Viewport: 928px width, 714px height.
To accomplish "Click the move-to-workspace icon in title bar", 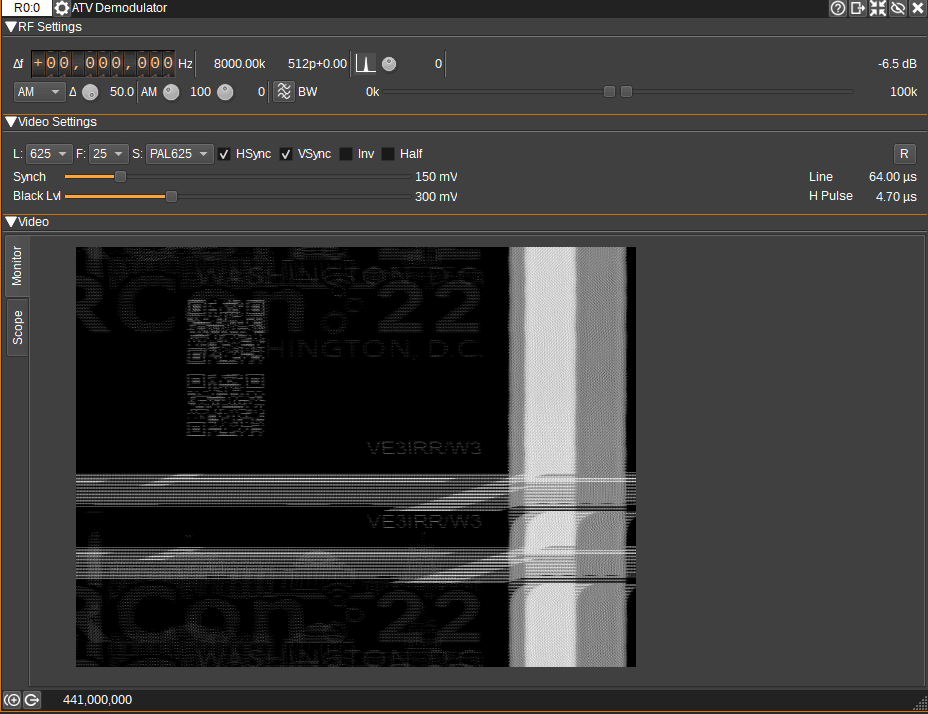I will (x=858, y=8).
